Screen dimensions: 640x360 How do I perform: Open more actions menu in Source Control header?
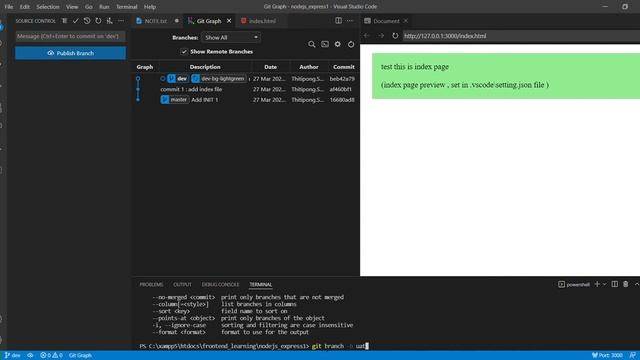point(121,21)
